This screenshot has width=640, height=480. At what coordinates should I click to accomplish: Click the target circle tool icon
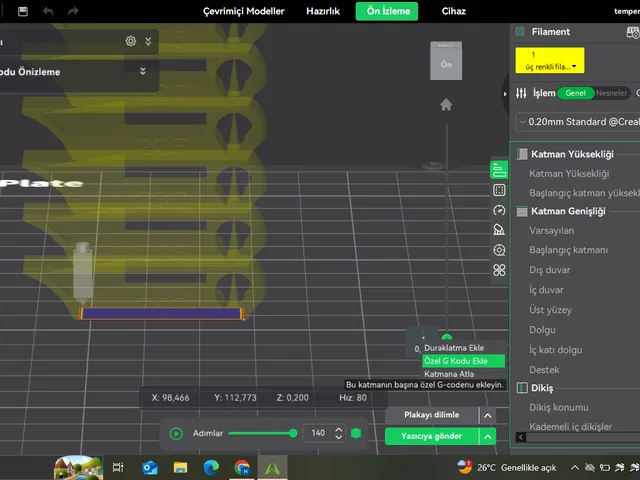pos(499,250)
